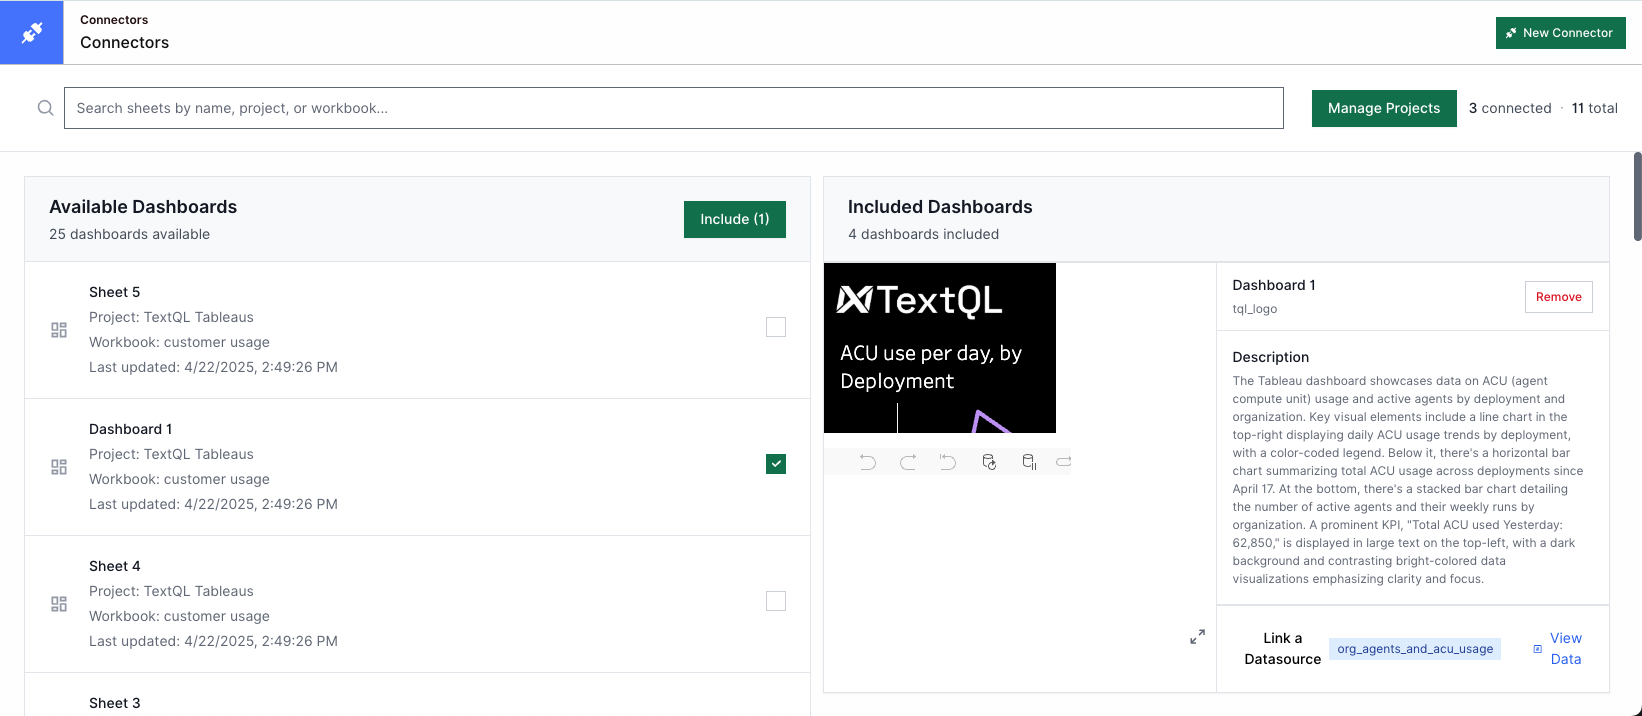Screen dimensions: 1642x716
Task: Select the Sheet 4 title
Action: point(115,566)
